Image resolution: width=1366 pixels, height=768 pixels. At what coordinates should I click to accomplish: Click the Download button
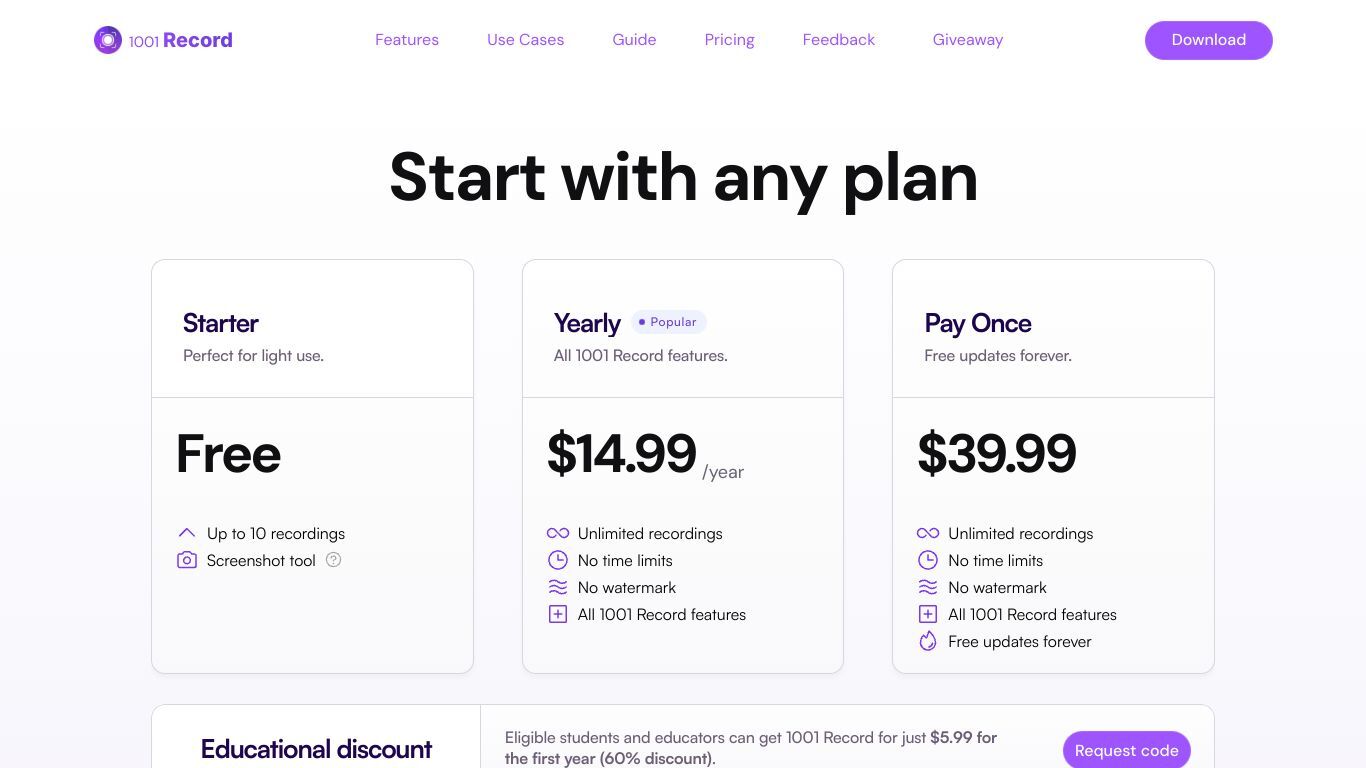tap(1209, 40)
